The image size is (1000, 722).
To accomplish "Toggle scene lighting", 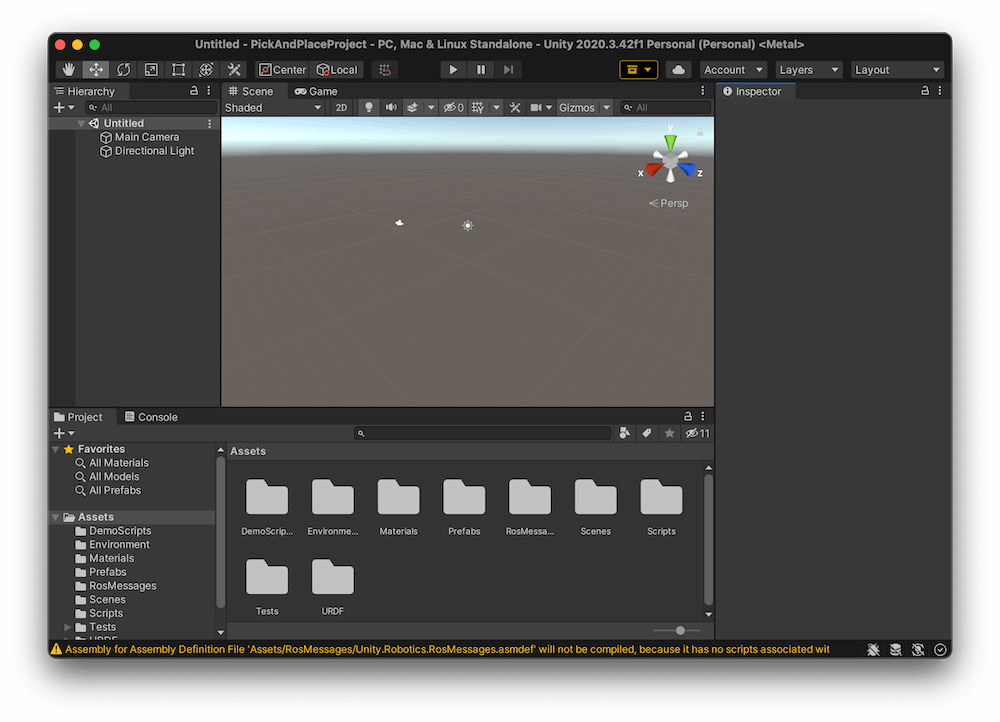I will 369,108.
